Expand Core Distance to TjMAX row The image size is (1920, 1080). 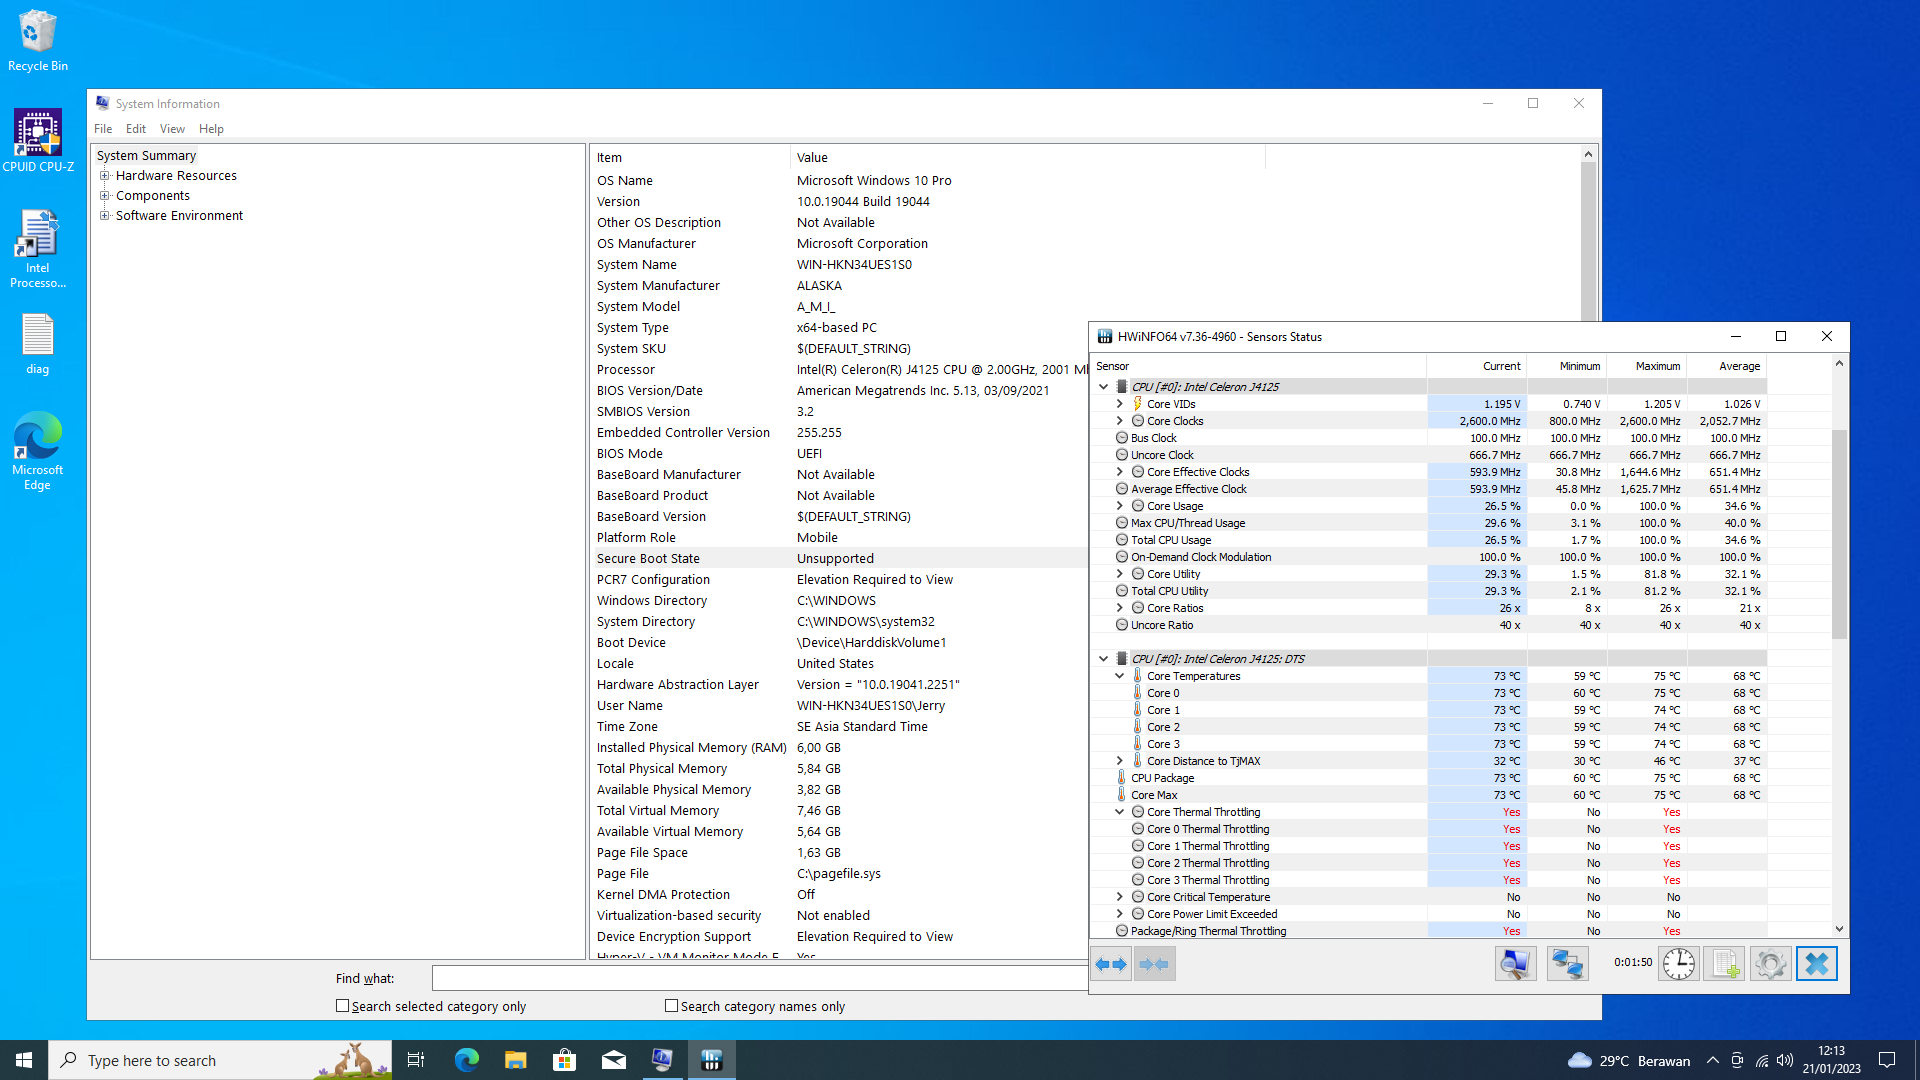click(x=1120, y=761)
